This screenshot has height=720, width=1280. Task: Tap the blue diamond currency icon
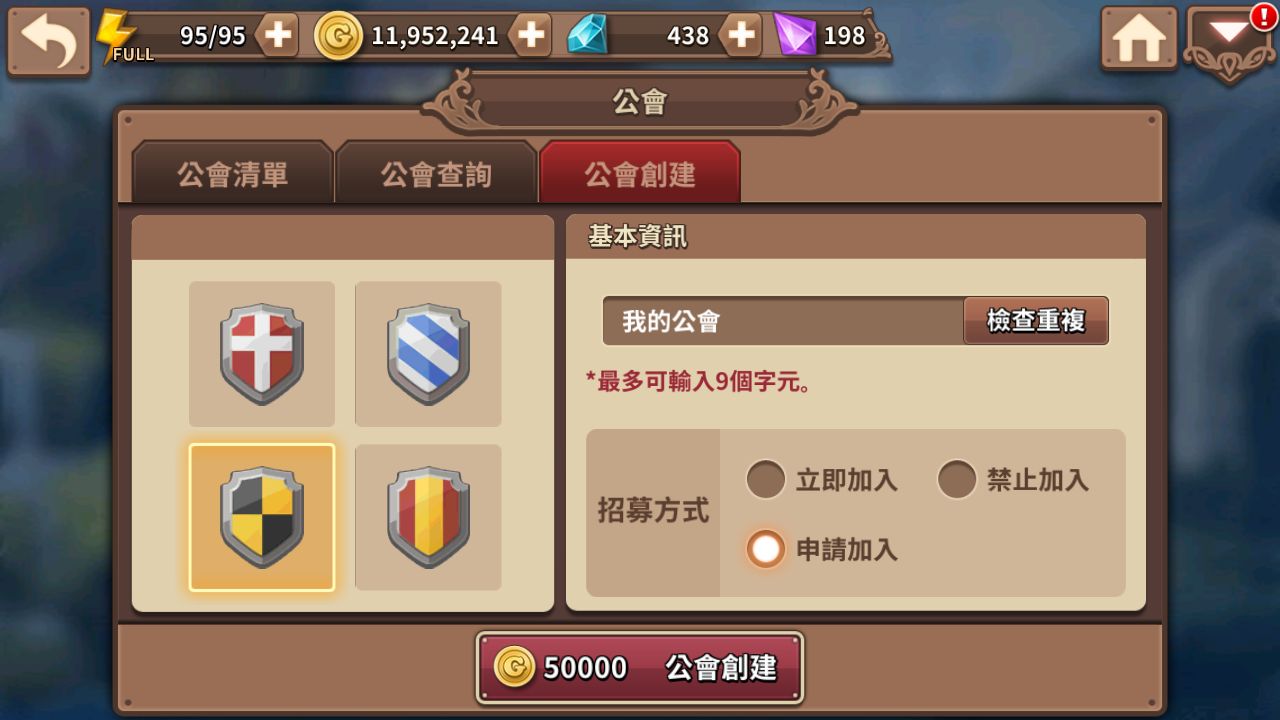pos(588,35)
